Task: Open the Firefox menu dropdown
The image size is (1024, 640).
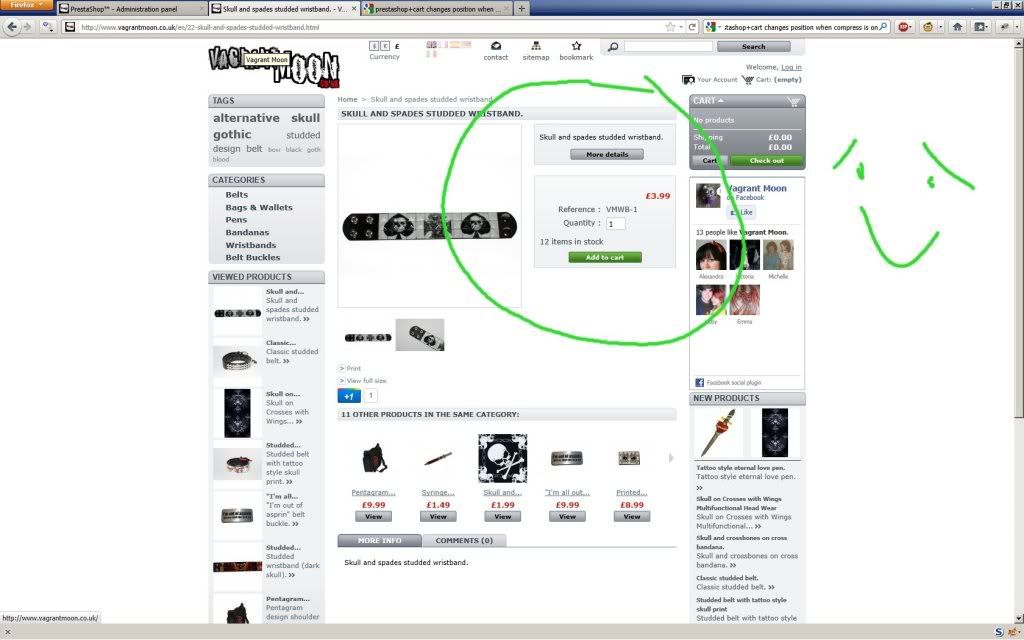Action: (26, 7)
